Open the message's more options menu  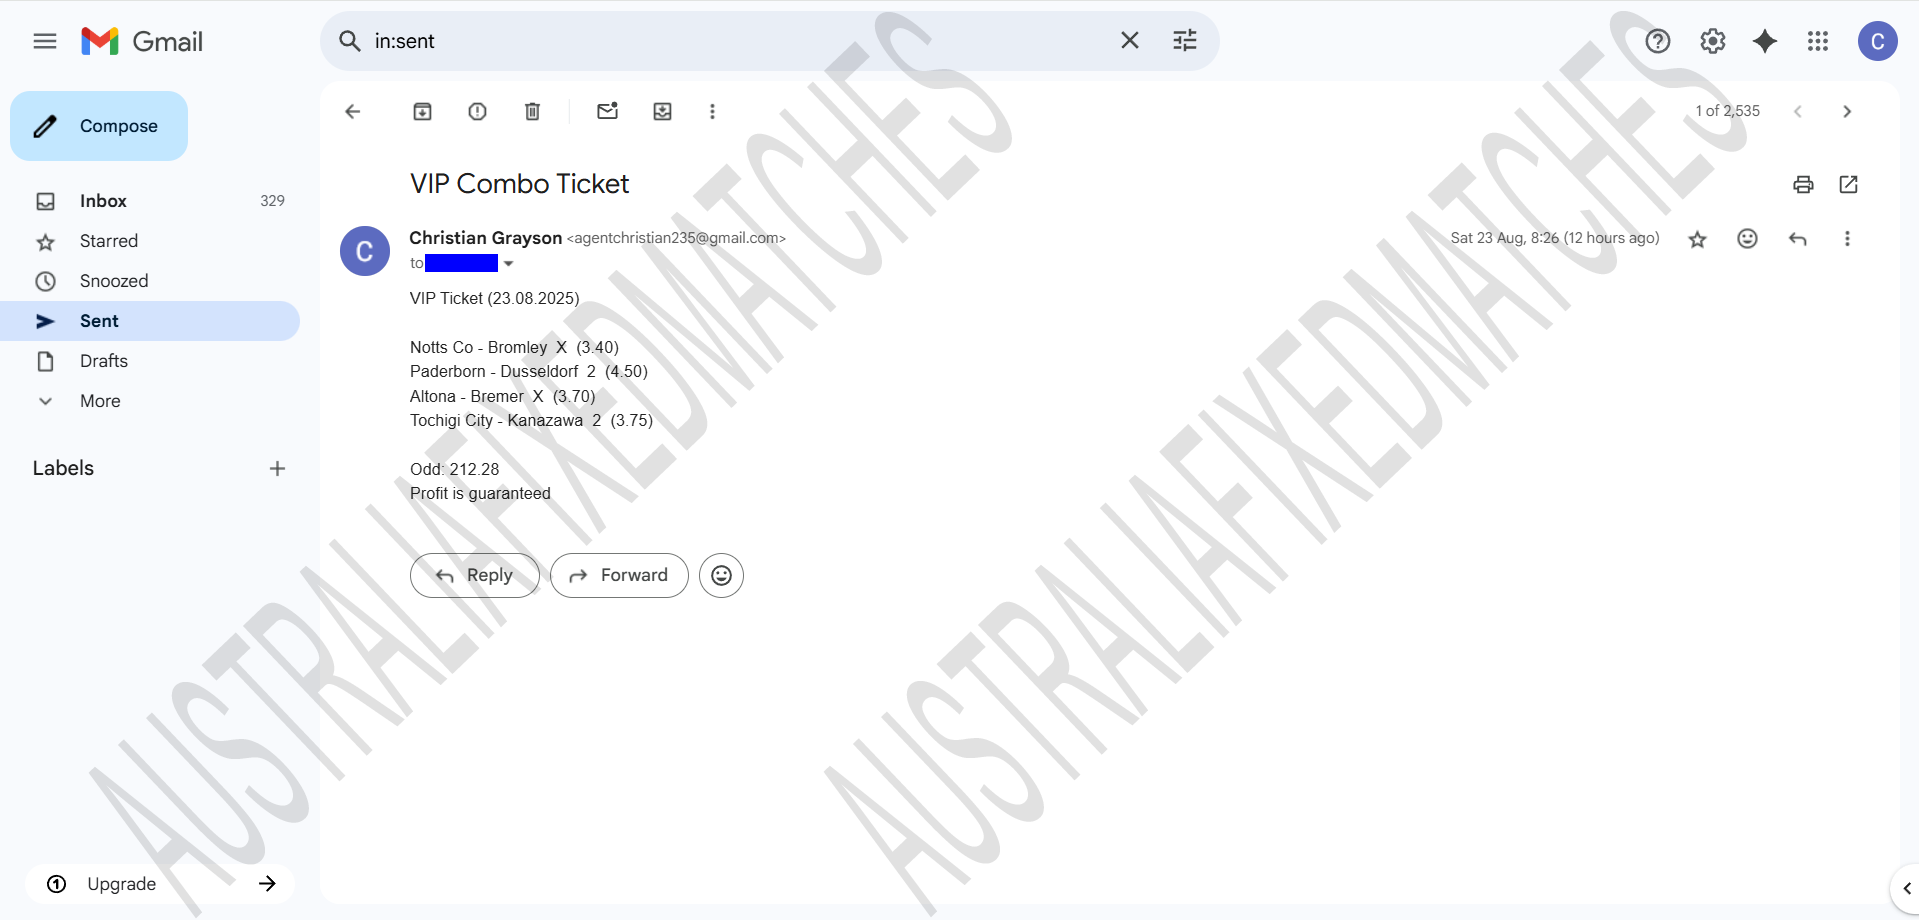1848,239
